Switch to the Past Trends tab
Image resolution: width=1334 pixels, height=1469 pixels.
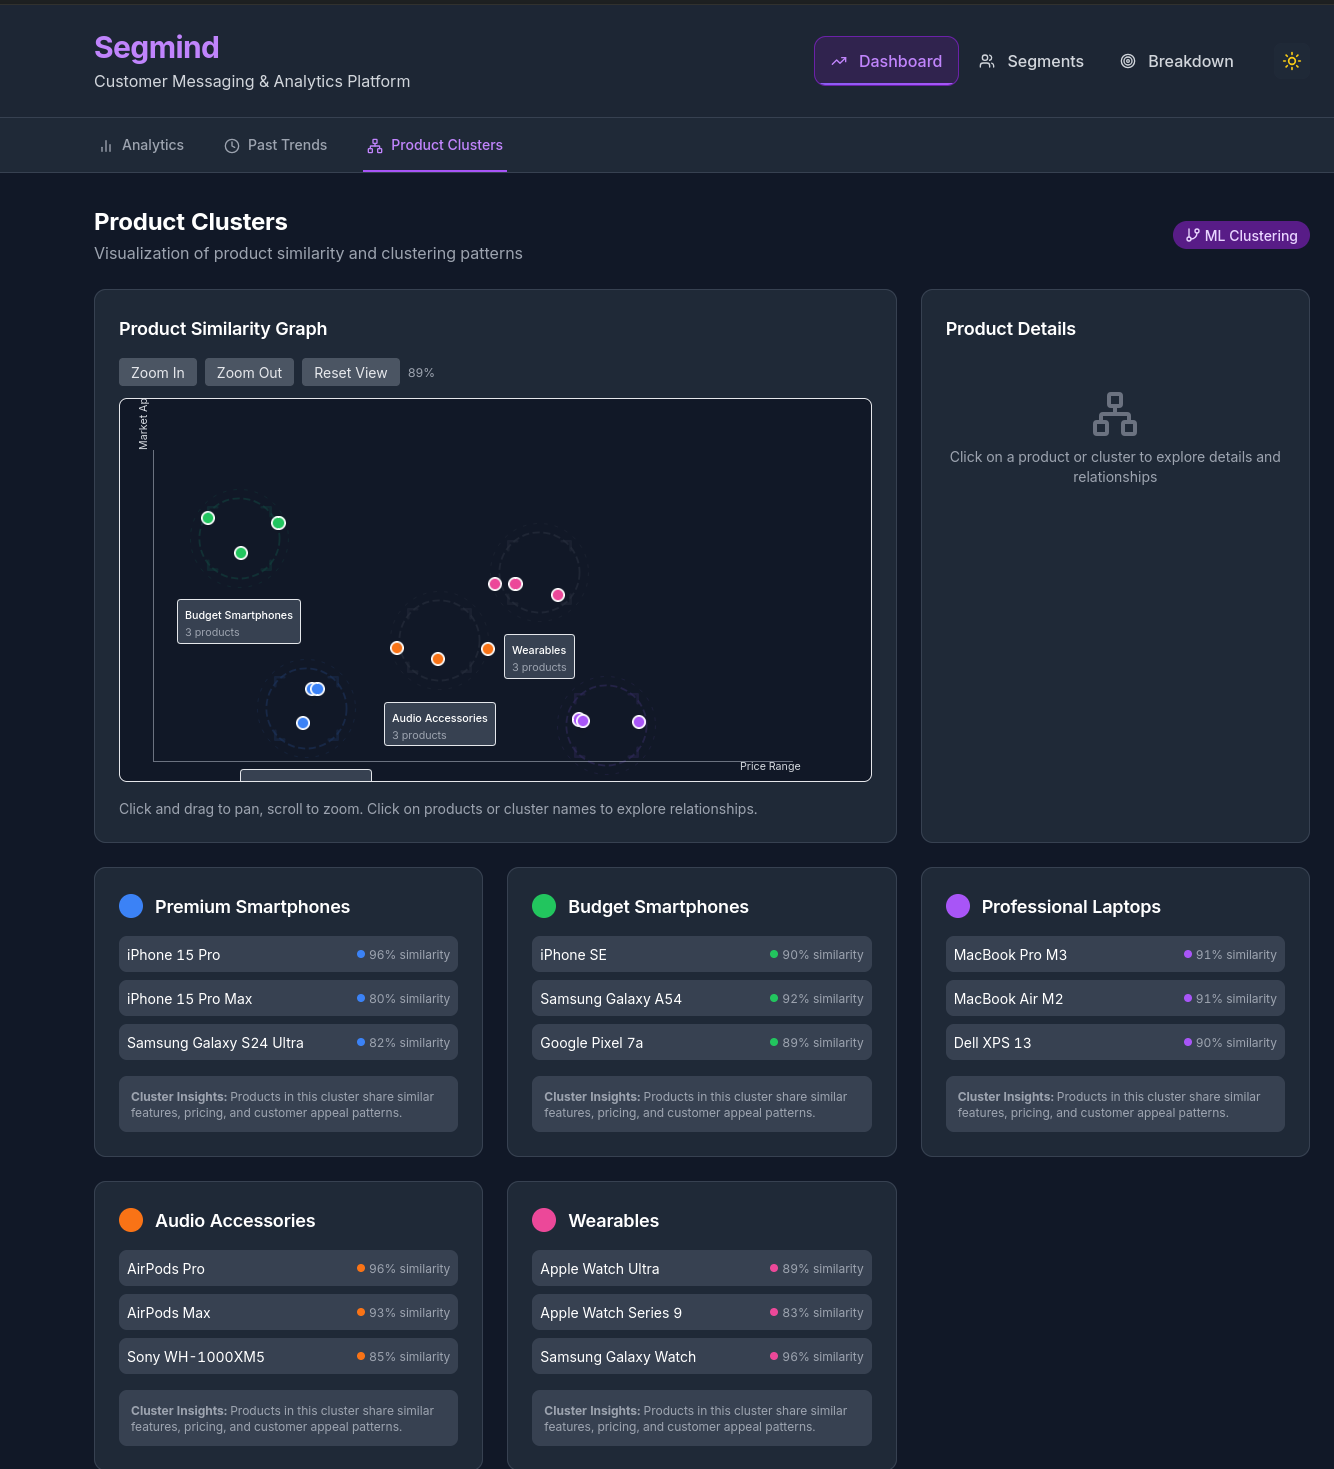[276, 145]
